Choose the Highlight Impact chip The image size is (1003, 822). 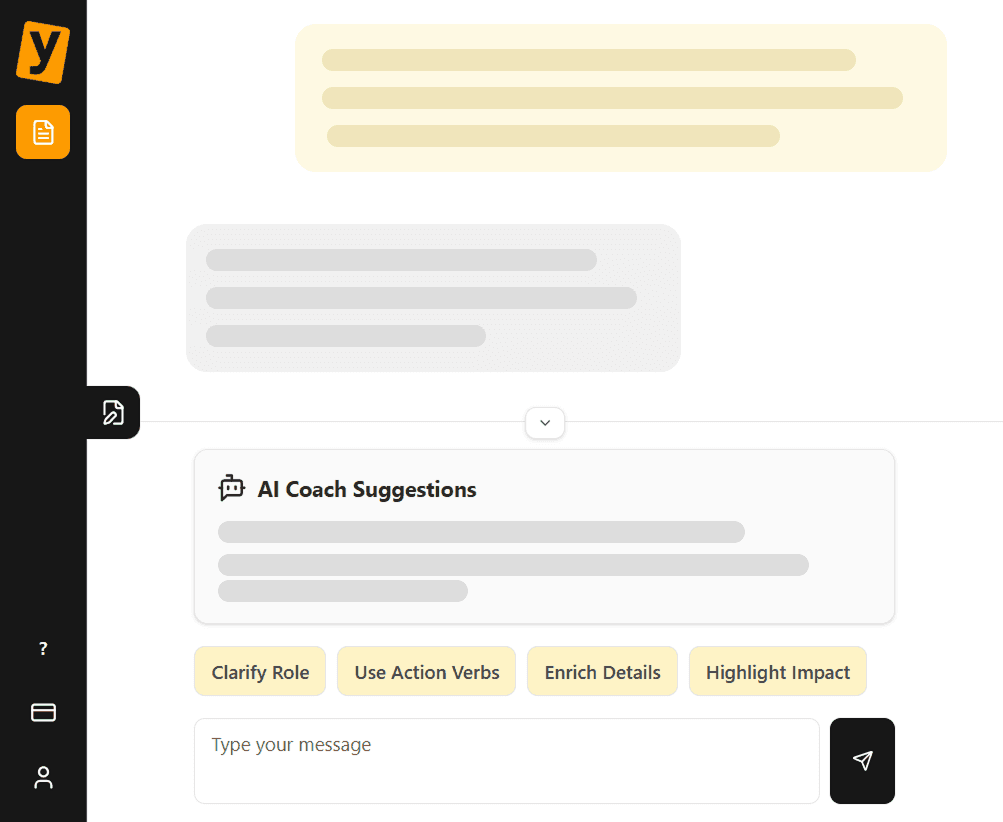pyautogui.click(x=778, y=672)
